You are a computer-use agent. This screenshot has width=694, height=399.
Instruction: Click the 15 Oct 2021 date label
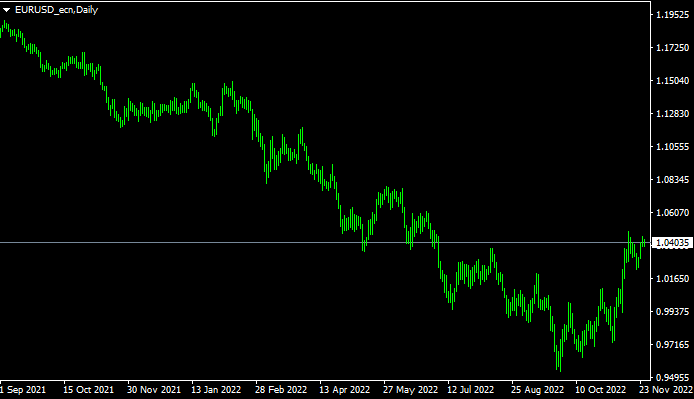click(89, 390)
